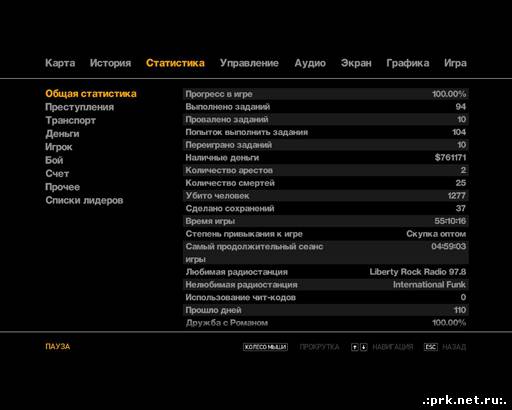Image resolution: width=512 pixels, height=410 pixels.
Task: Click the НАЗАД back label
Action: pyautogui.click(x=454, y=347)
